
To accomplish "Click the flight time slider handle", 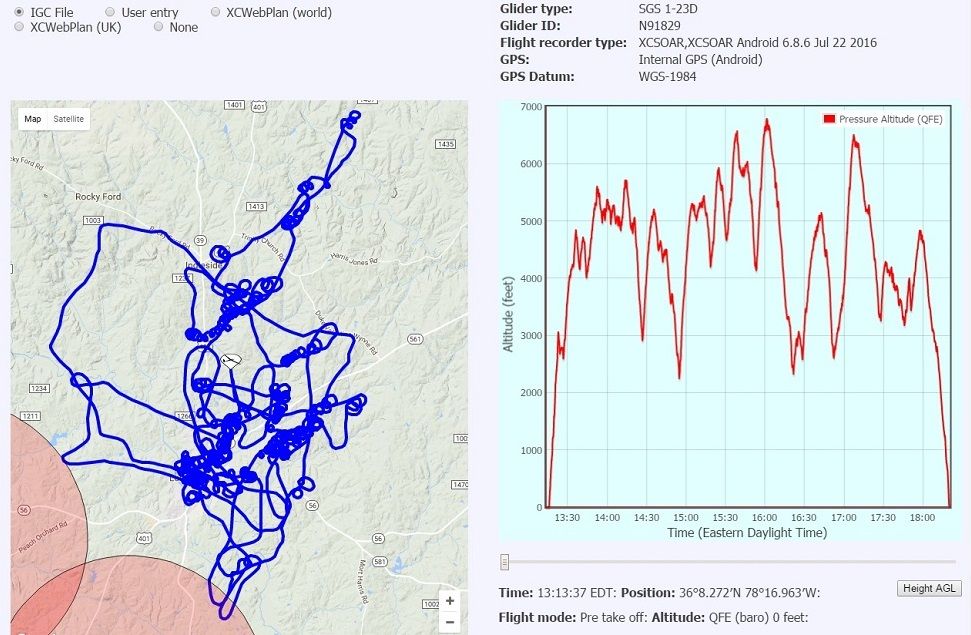I will click(x=505, y=562).
